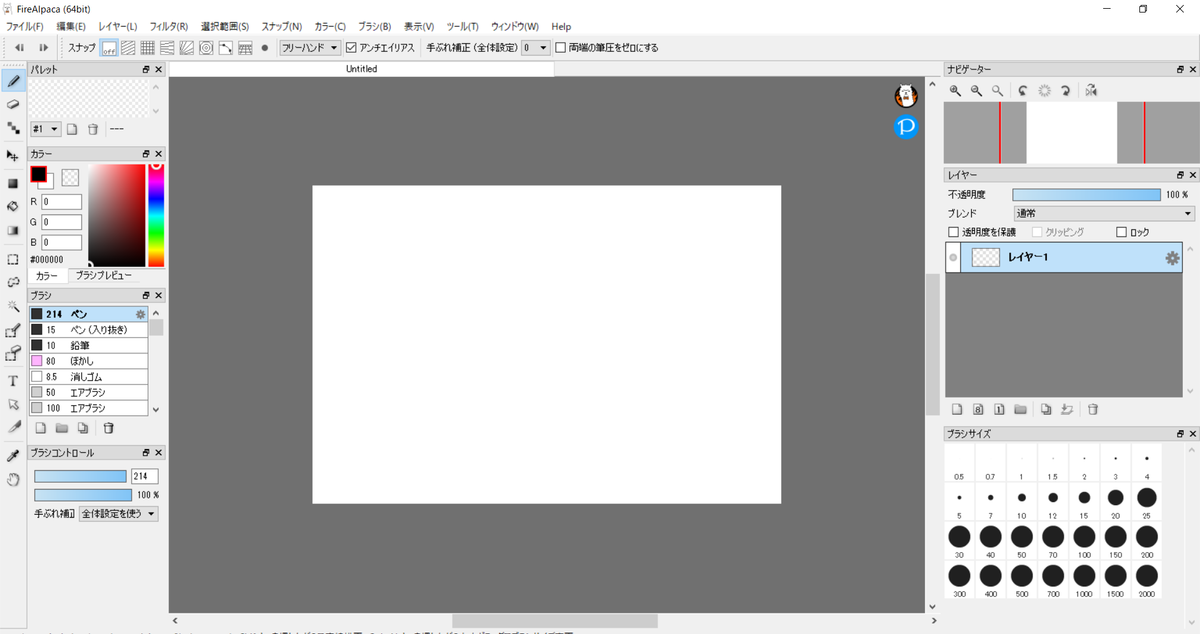
Task: Click brush size 214 input field
Action: [x=144, y=476]
